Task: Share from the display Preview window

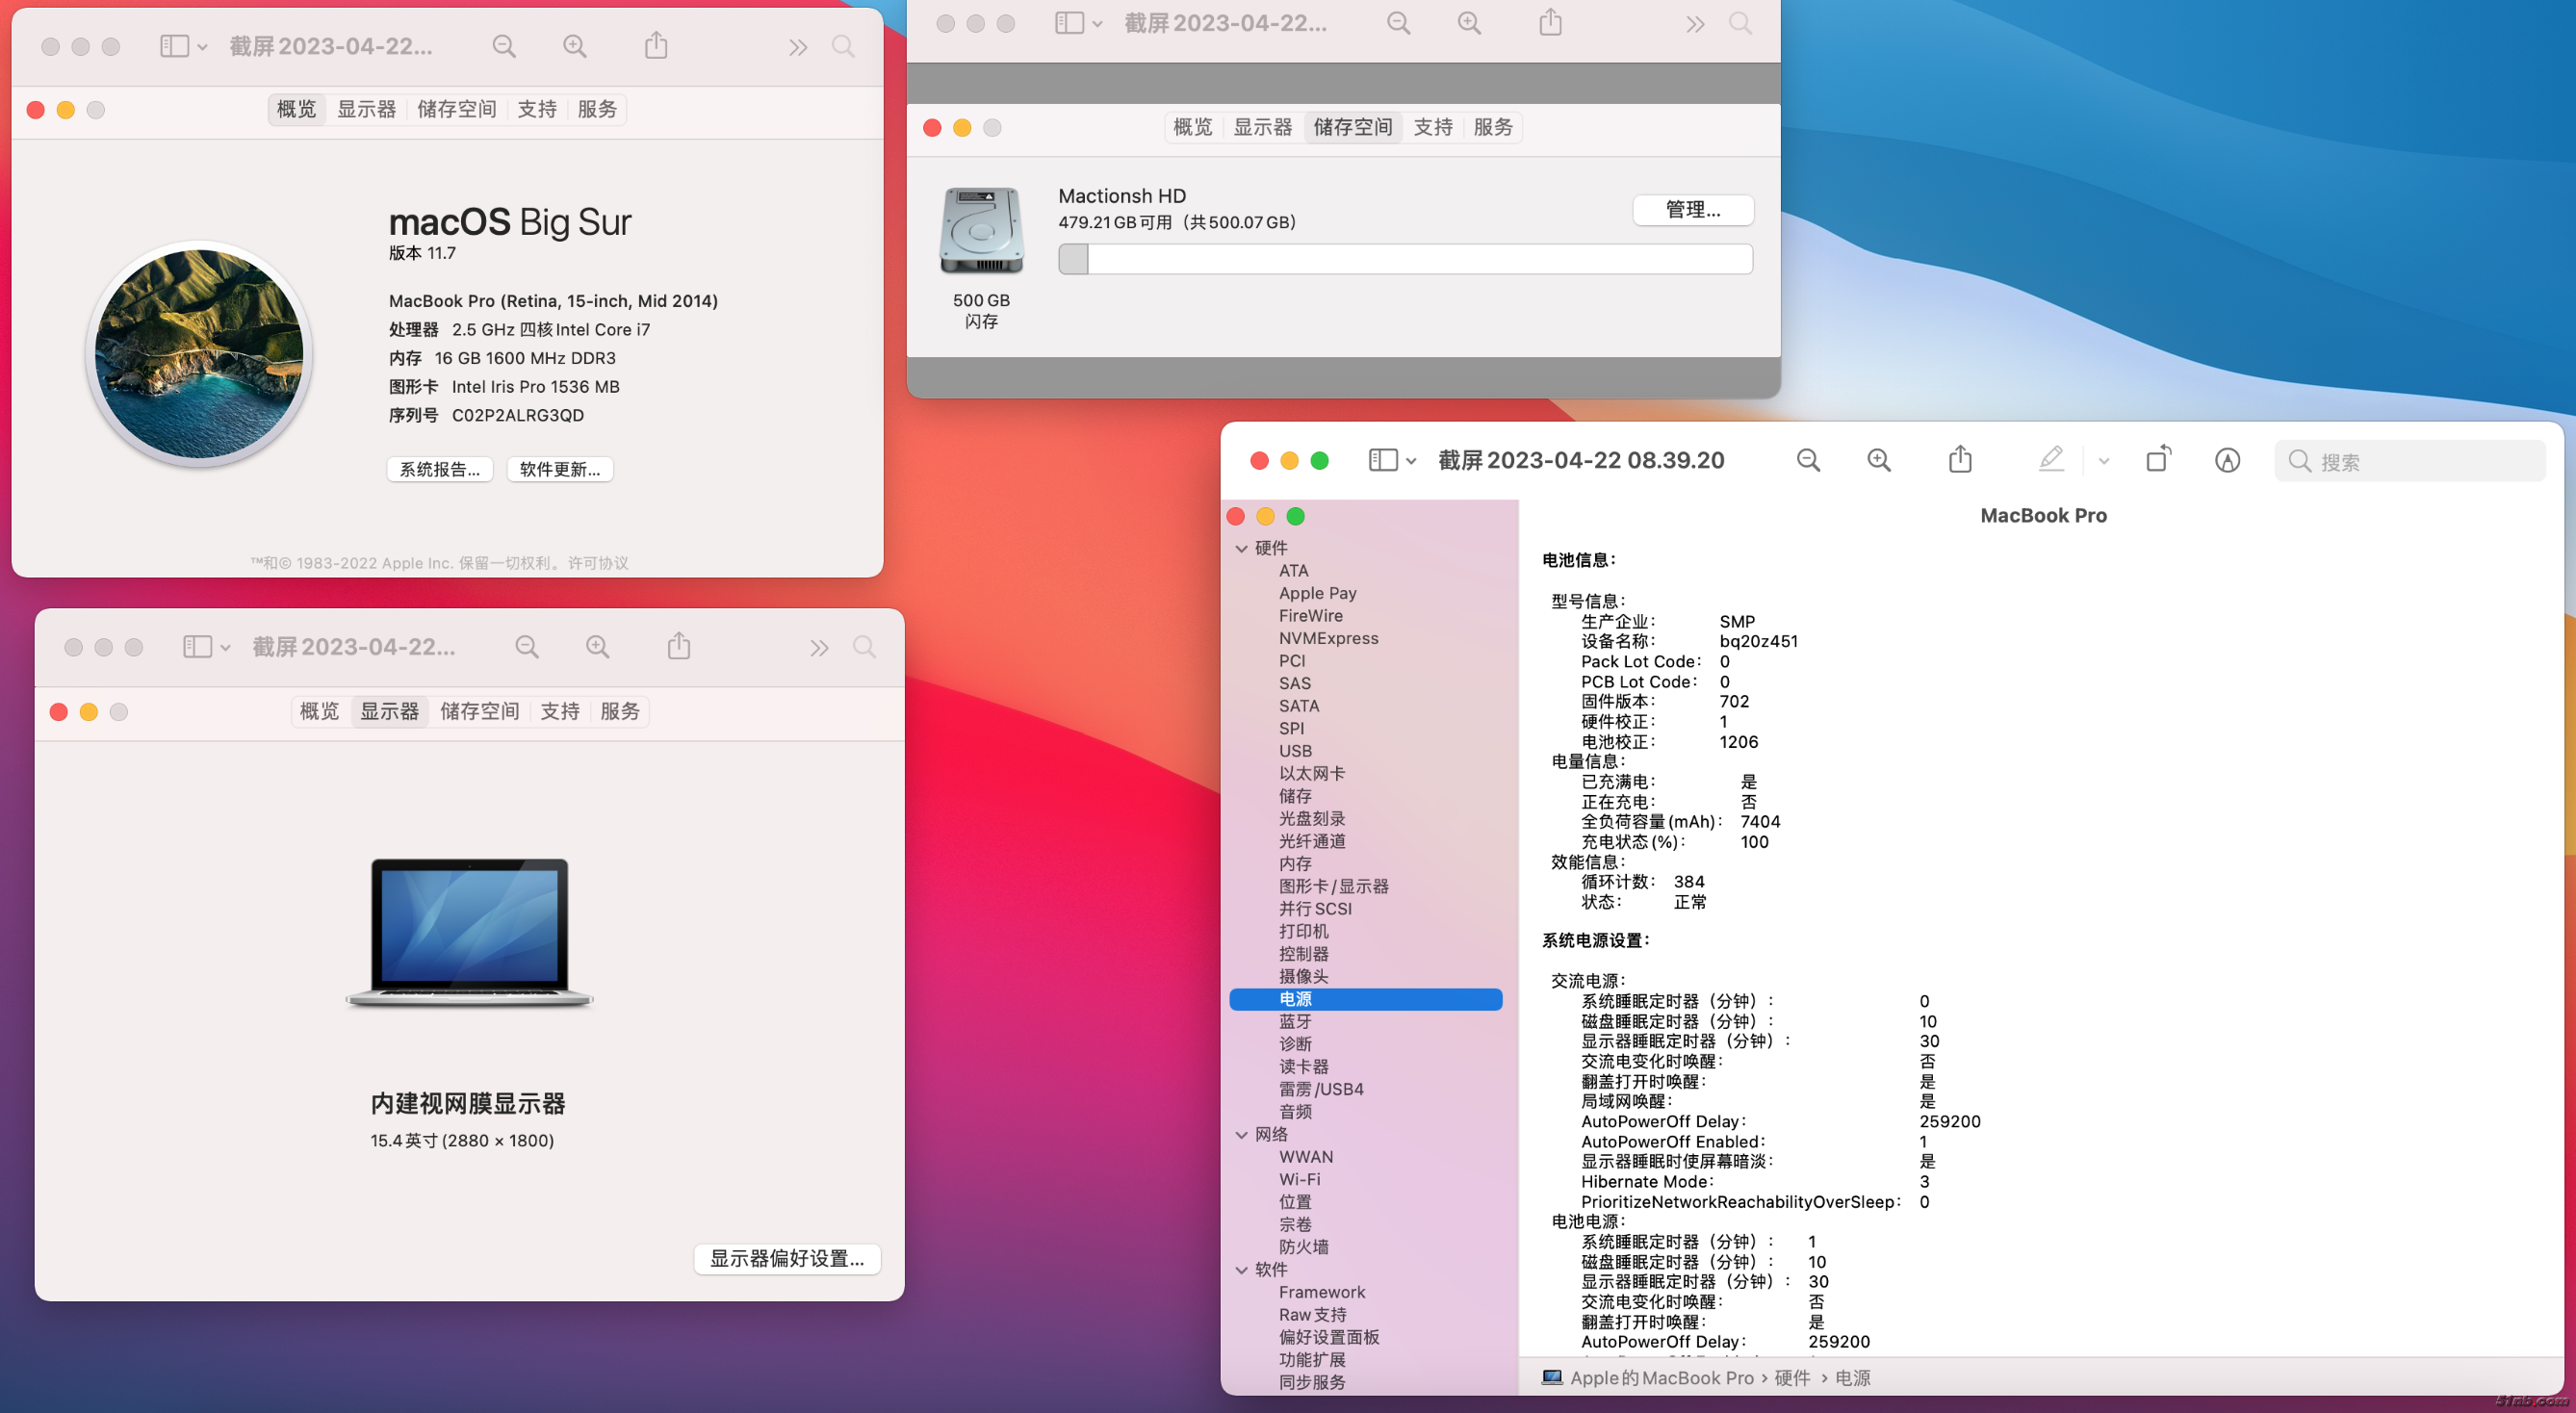Action: coord(679,646)
